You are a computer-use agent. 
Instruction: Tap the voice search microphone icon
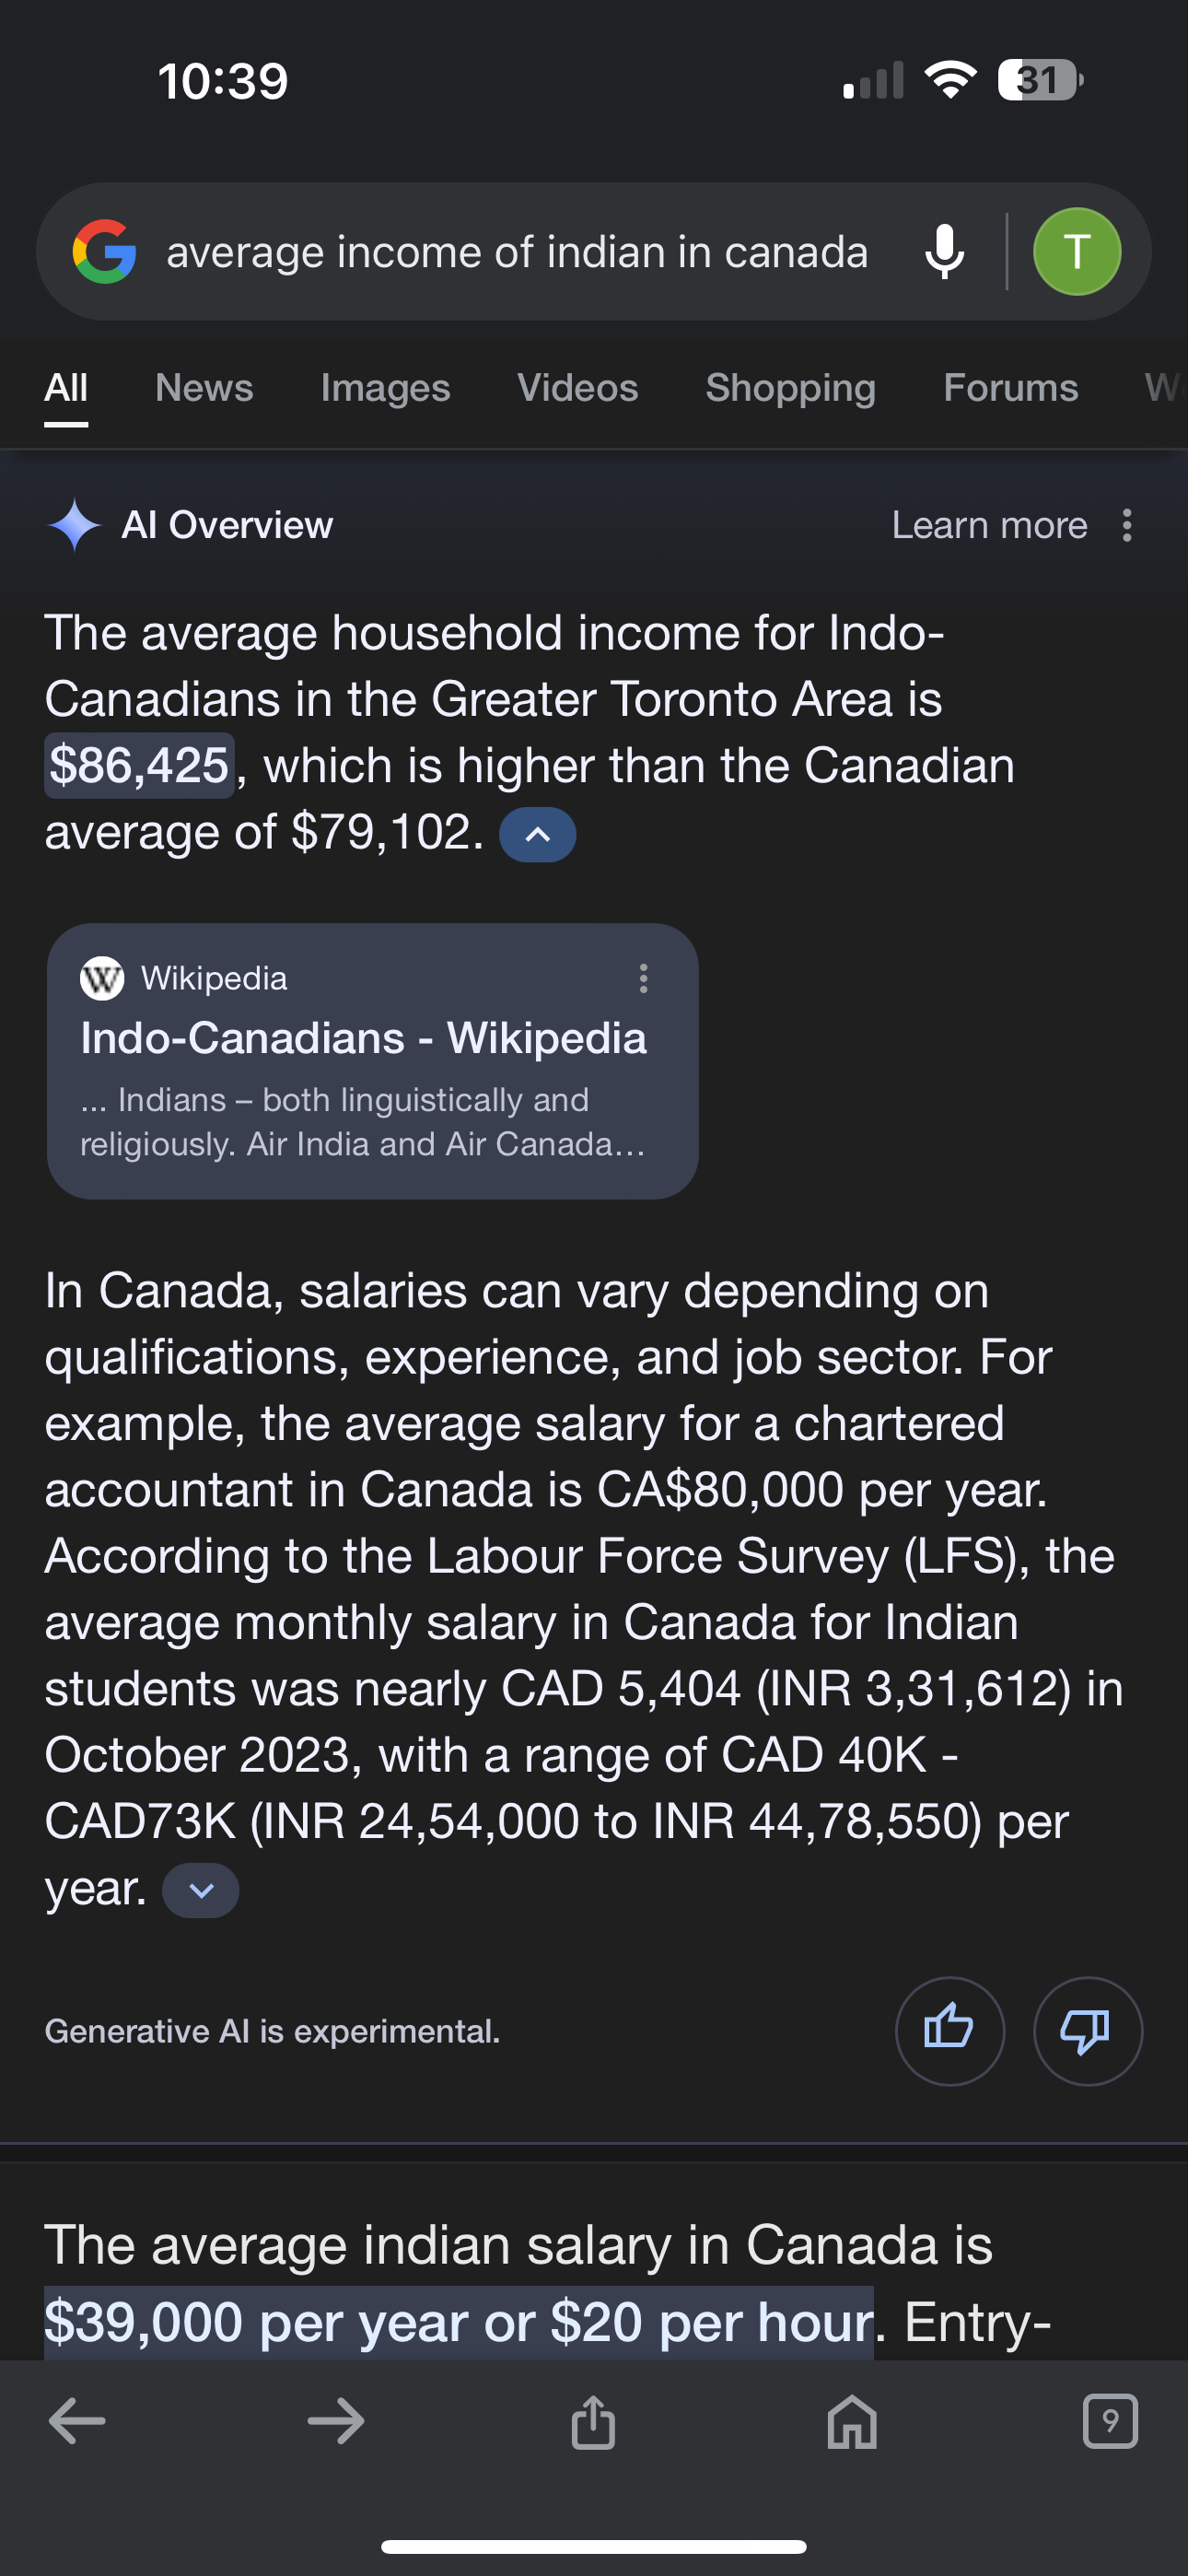point(944,251)
